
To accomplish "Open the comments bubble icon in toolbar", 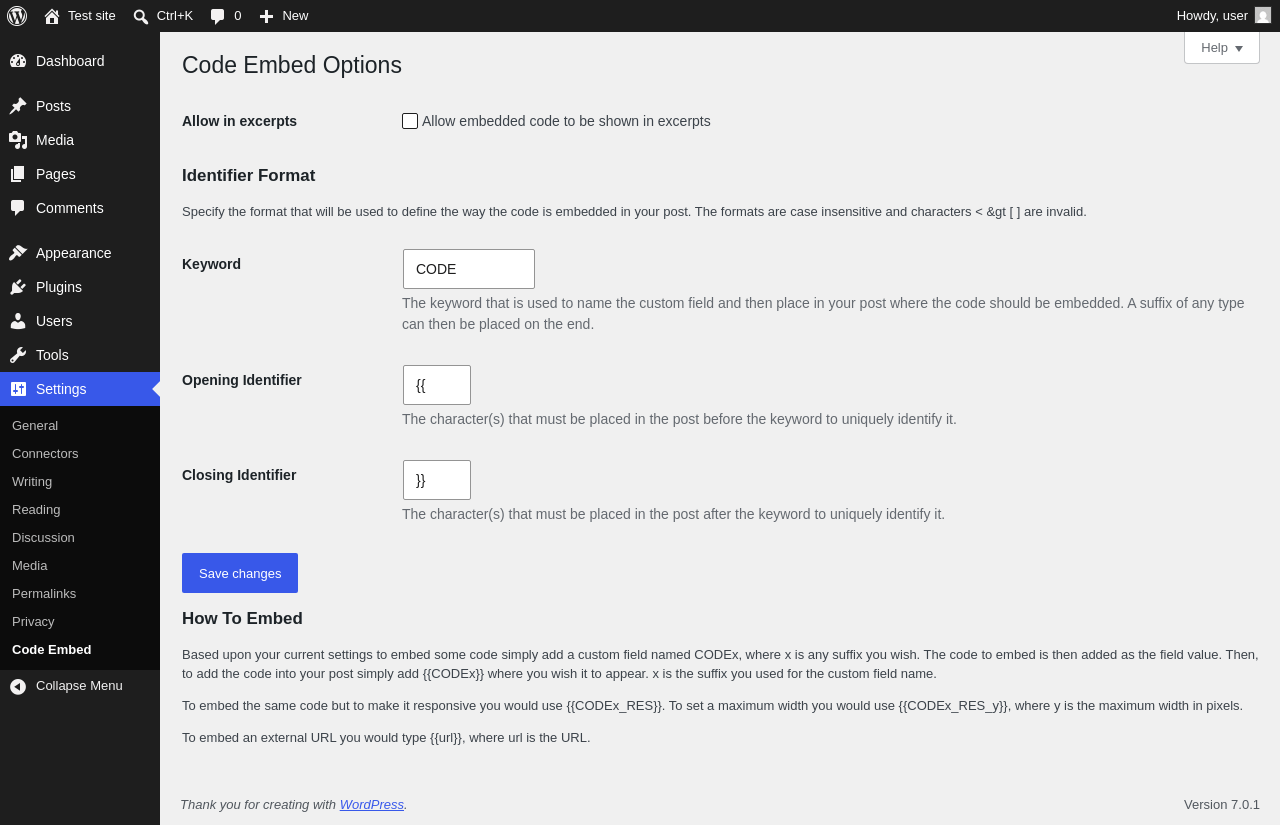I will (217, 16).
